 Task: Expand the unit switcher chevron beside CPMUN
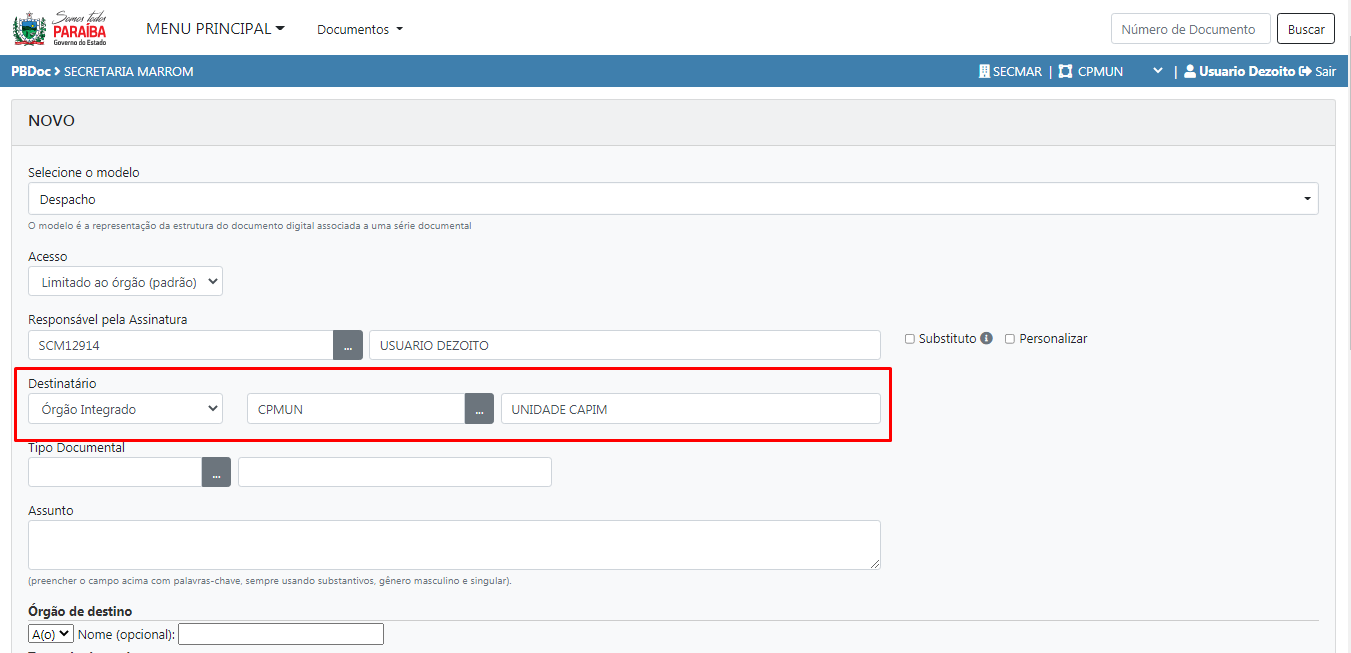(1158, 72)
